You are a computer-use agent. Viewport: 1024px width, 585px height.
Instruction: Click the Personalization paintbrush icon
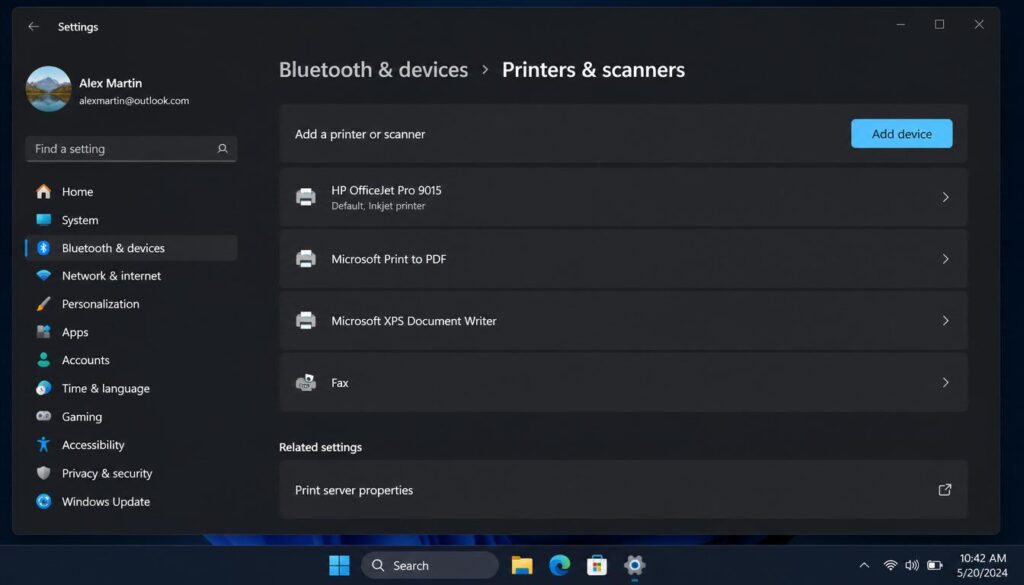click(x=44, y=304)
